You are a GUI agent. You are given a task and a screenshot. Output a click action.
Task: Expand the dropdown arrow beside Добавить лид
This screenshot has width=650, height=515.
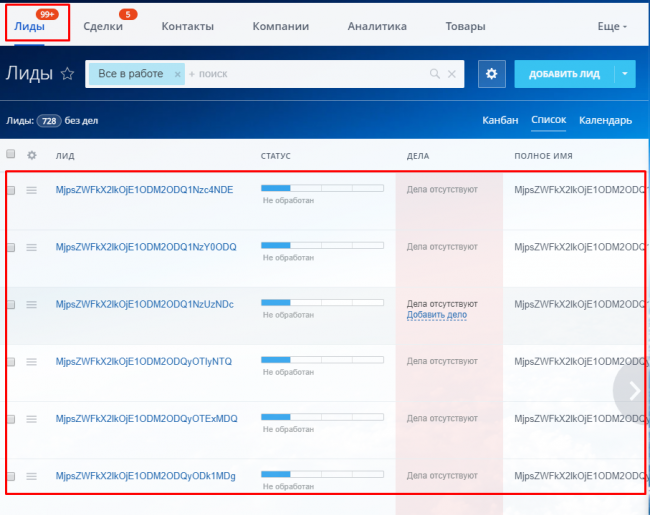click(x=625, y=73)
